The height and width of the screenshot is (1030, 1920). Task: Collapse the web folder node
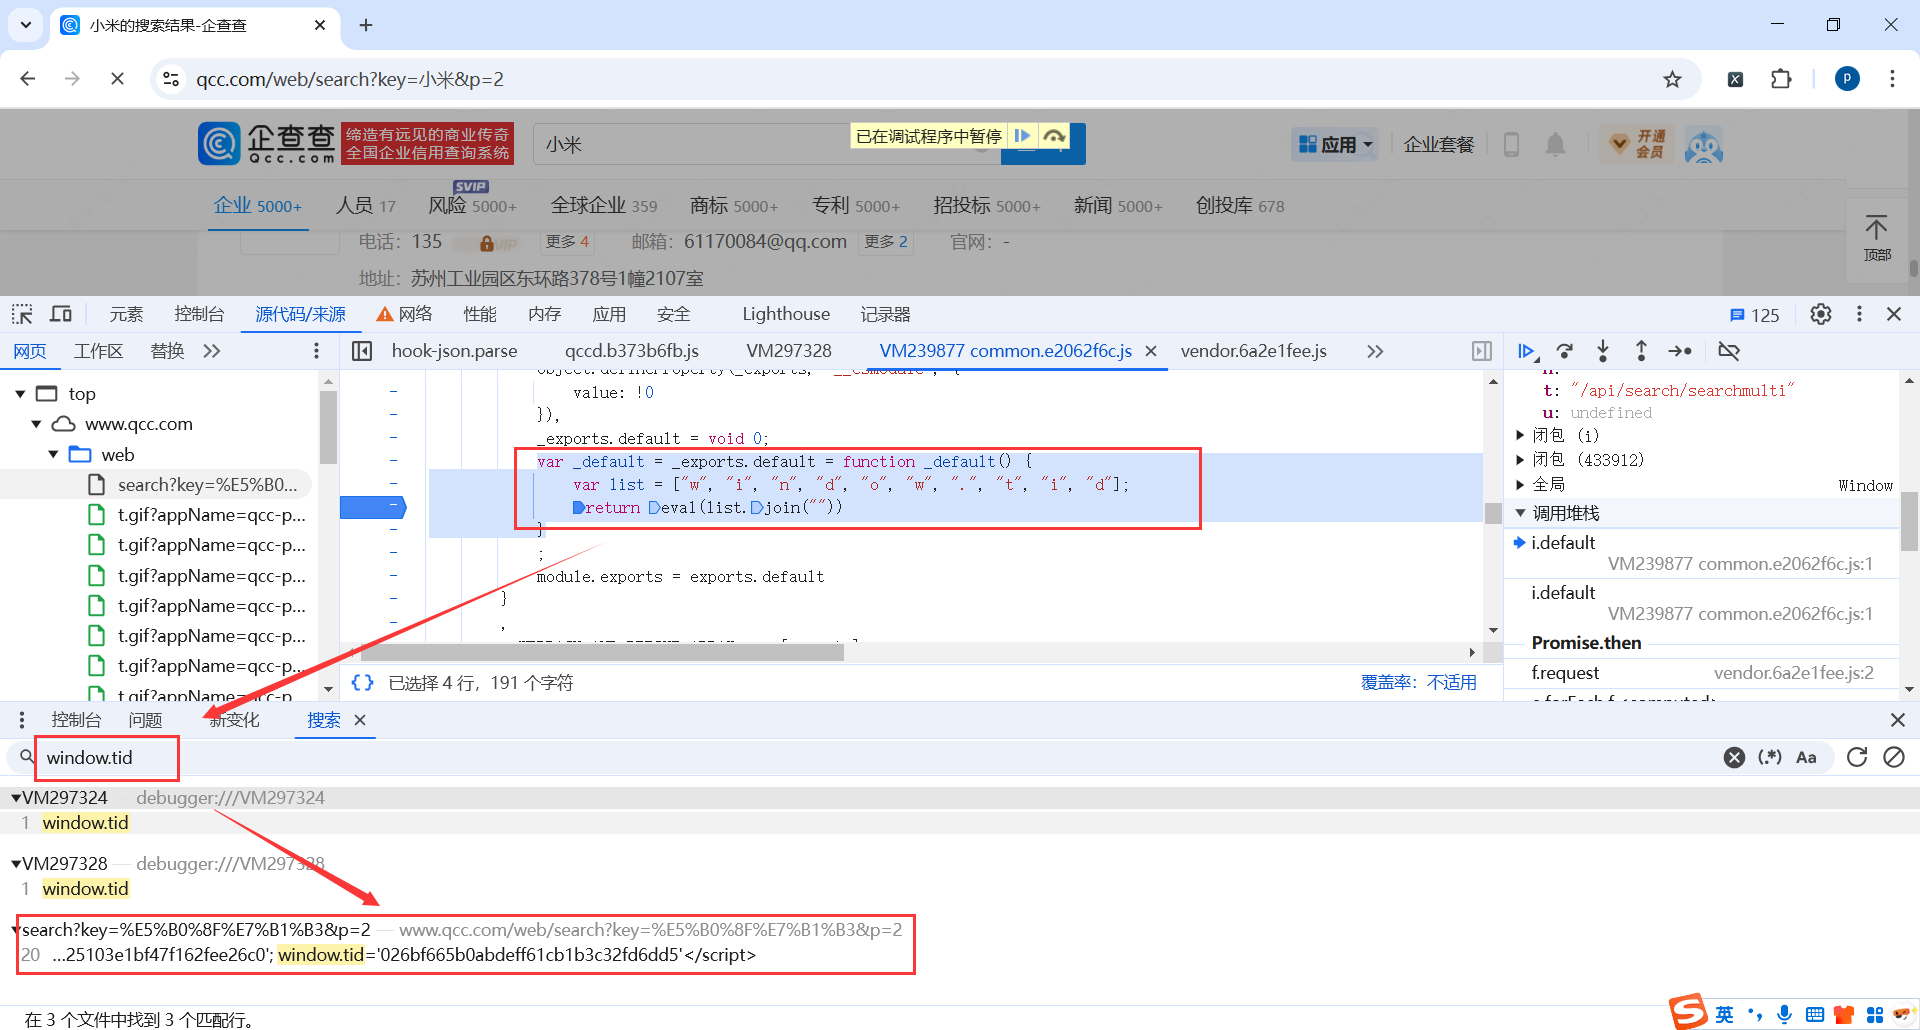coord(54,455)
